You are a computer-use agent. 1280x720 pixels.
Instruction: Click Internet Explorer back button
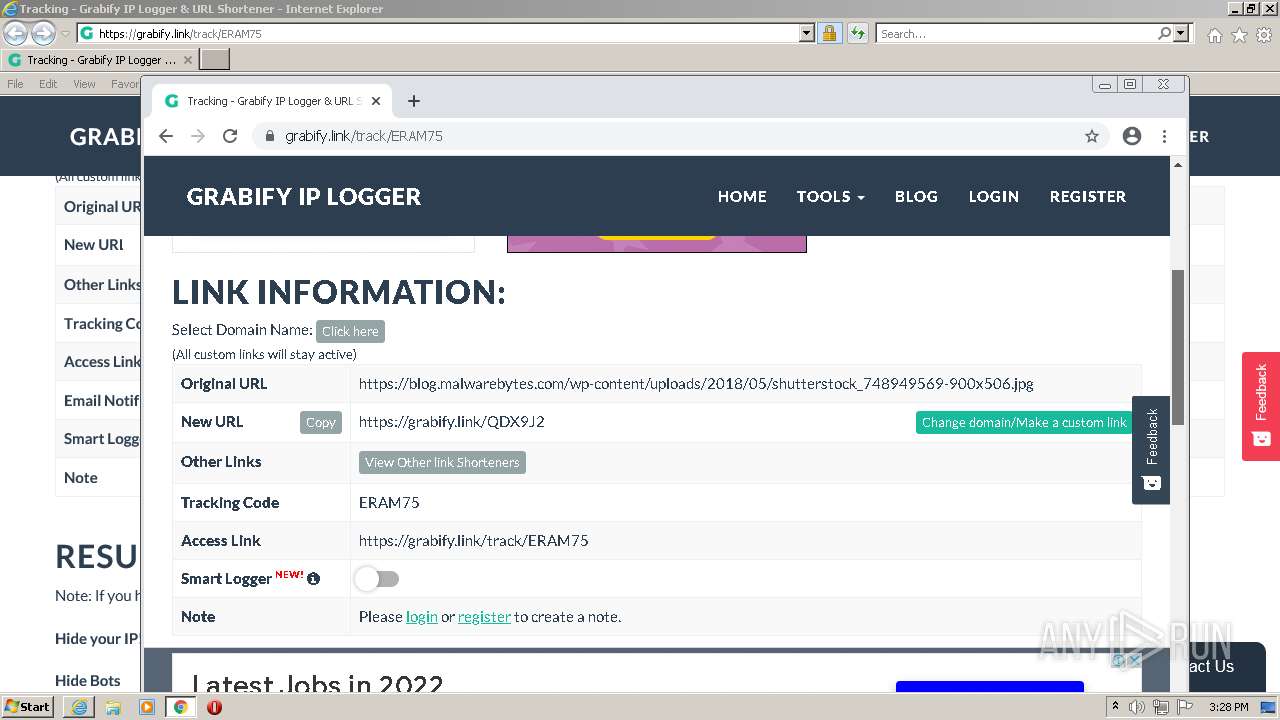16,34
